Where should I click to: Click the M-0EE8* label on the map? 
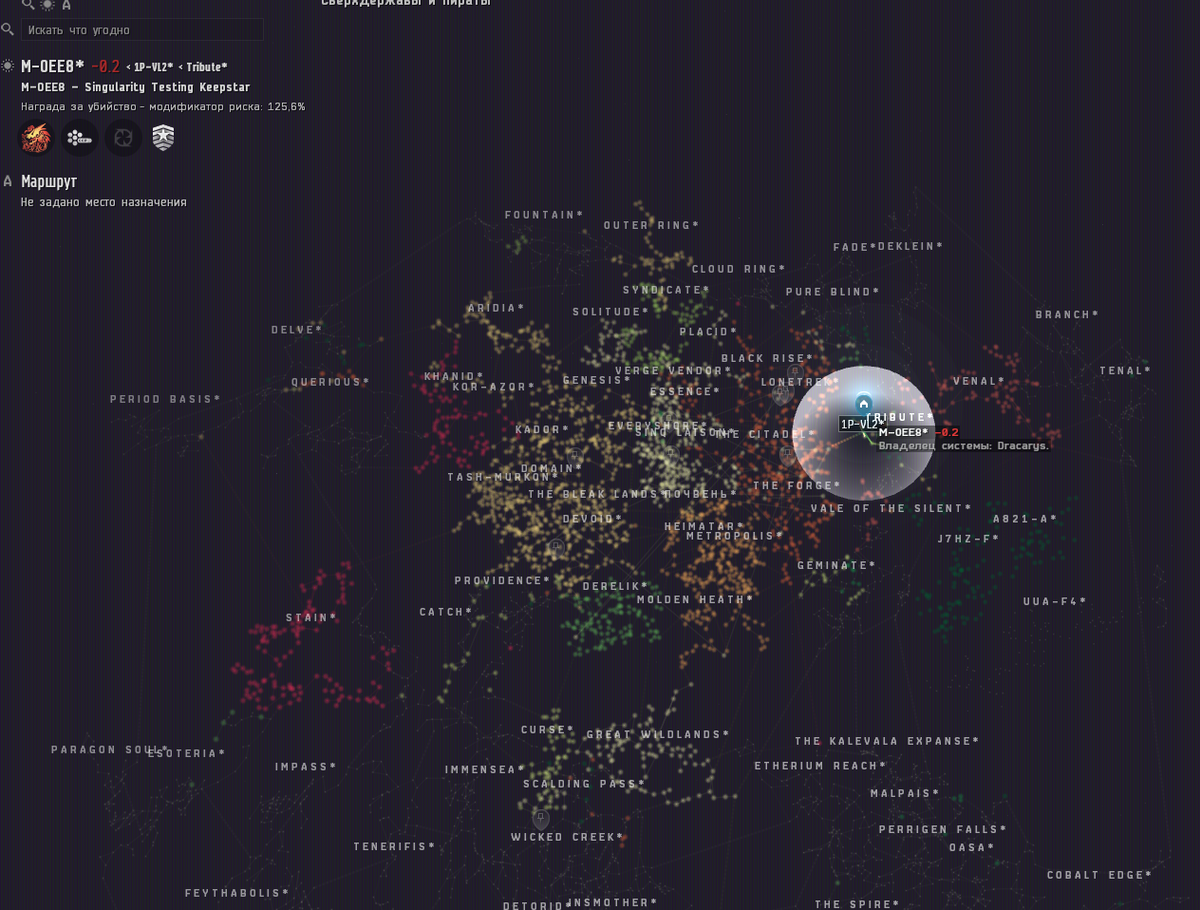click(903, 432)
